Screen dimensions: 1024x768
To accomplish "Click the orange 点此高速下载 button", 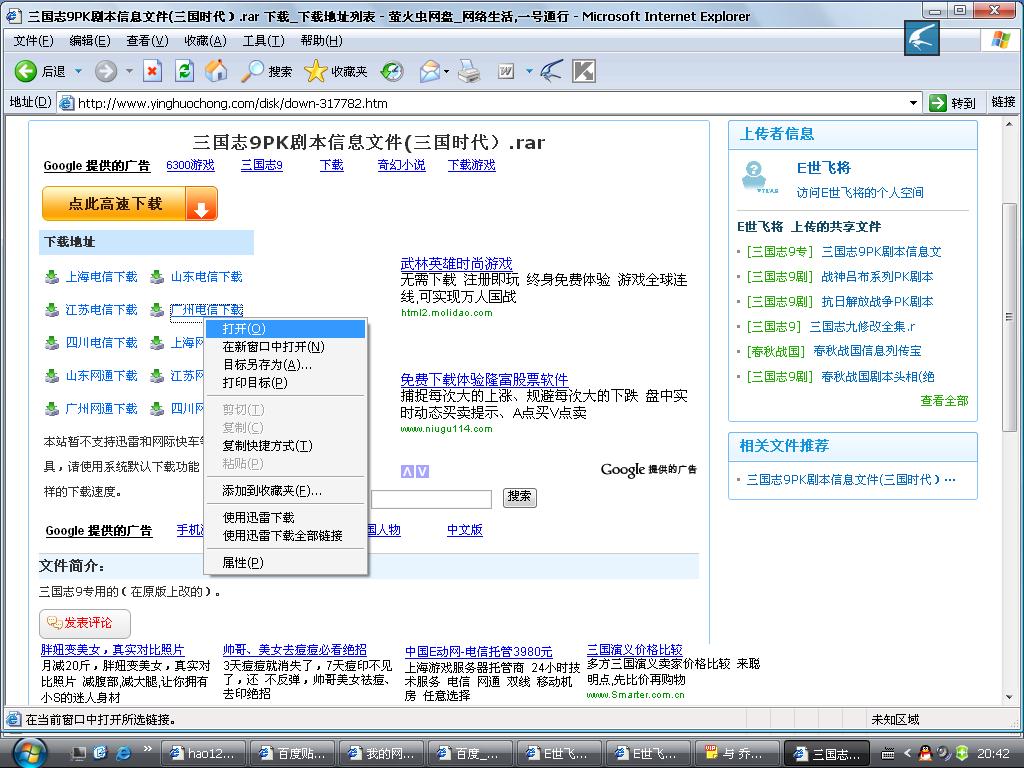I will (129, 204).
